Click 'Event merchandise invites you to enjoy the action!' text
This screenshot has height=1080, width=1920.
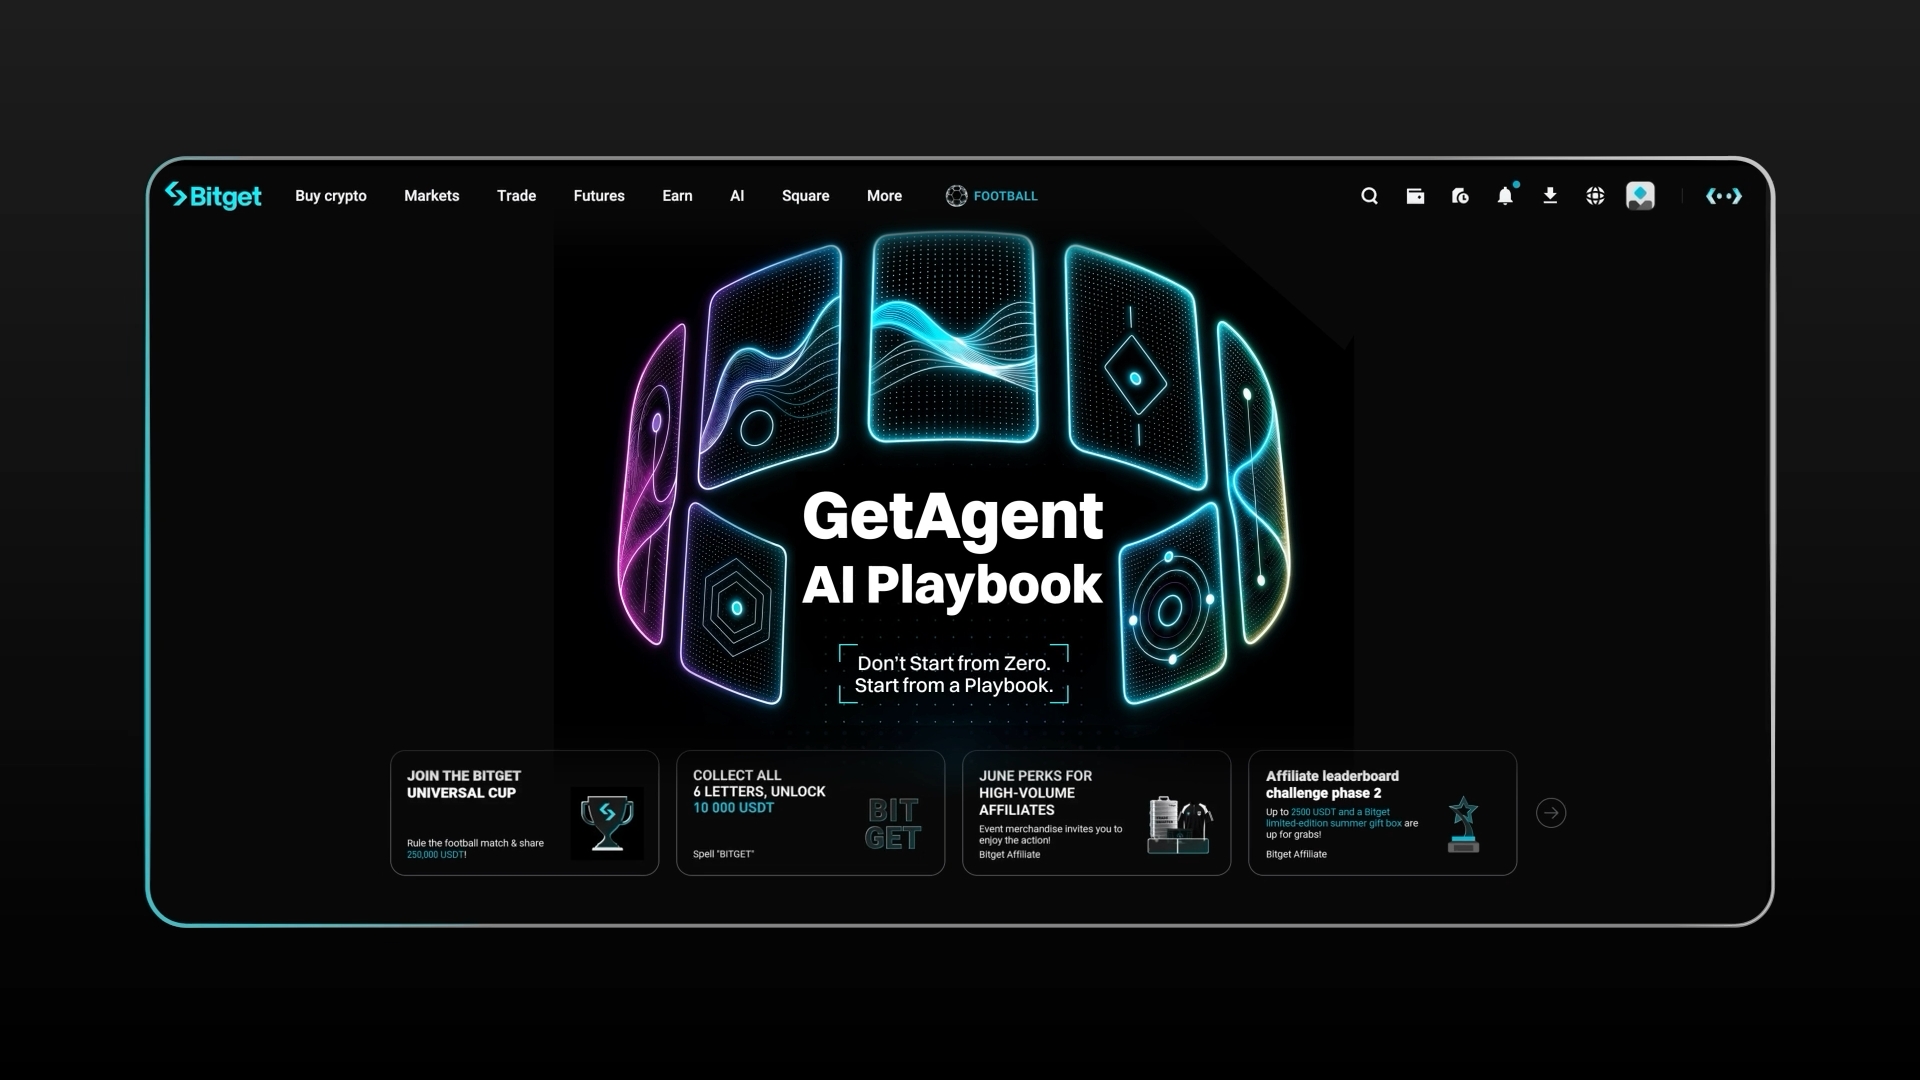point(1050,834)
